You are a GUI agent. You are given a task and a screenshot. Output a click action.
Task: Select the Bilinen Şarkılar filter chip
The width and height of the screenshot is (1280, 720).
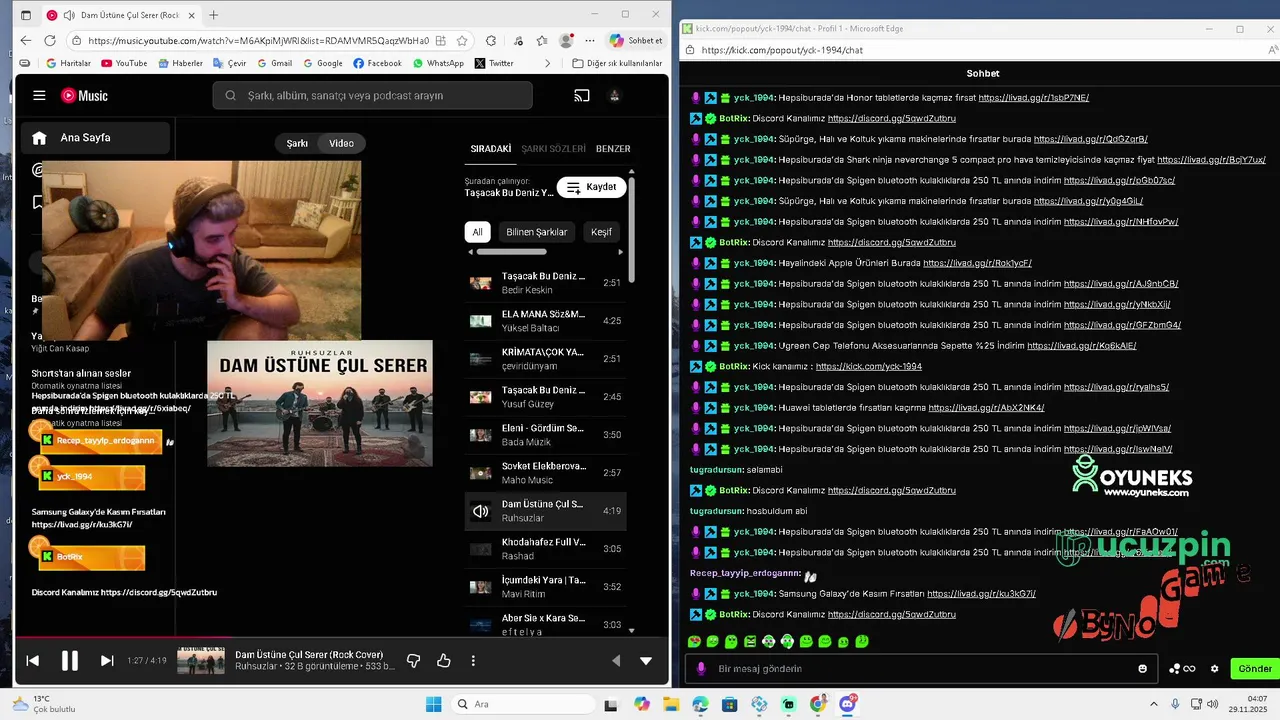click(x=537, y=232)
